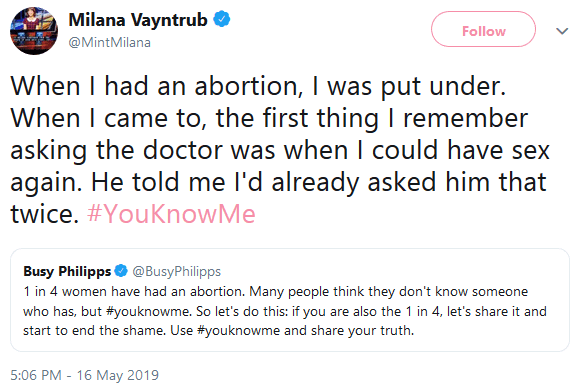Open the @MintMilana handle link
Viewport: 572px width, 392px height.
(109, 43)
